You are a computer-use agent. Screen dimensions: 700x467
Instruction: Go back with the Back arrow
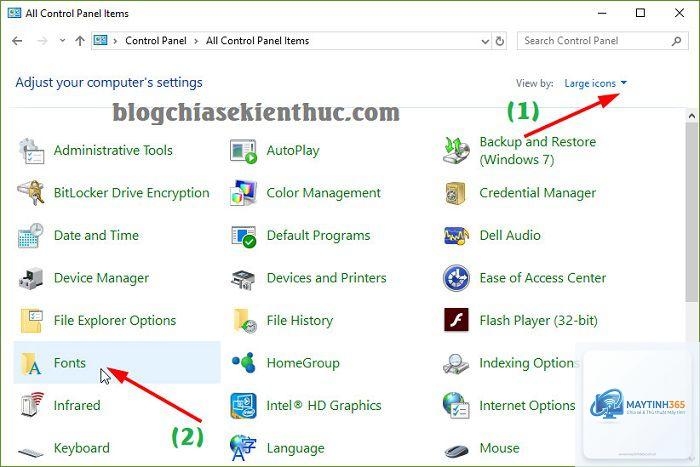17,41
